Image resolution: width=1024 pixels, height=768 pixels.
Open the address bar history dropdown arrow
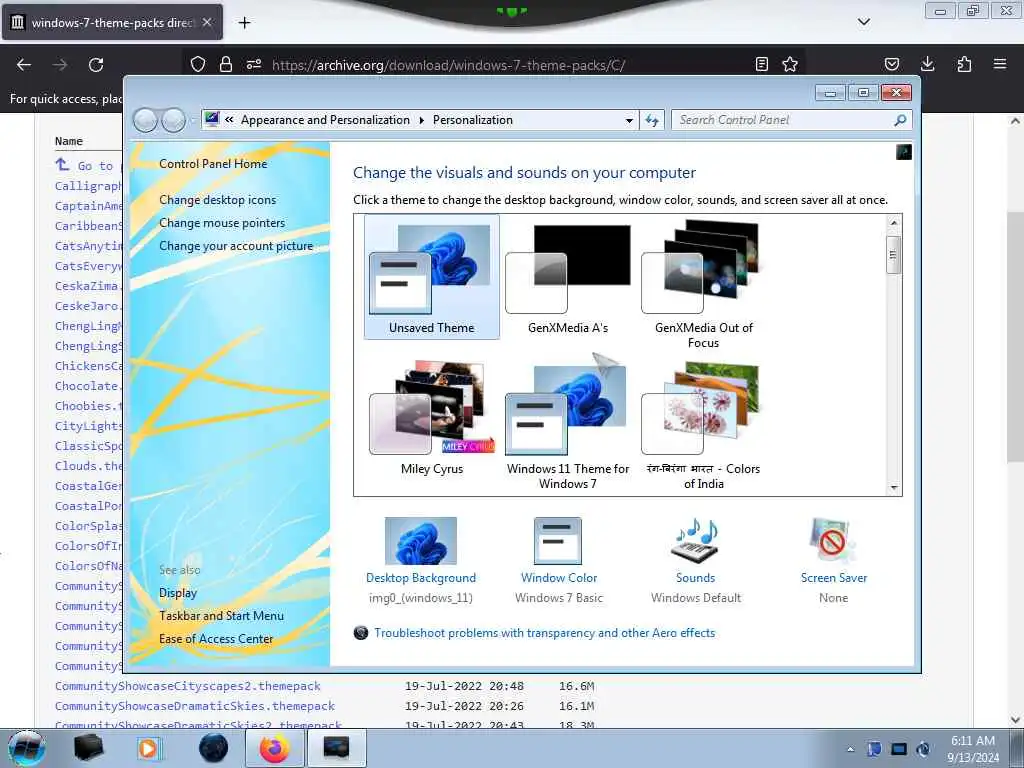(x=629, y=120)
